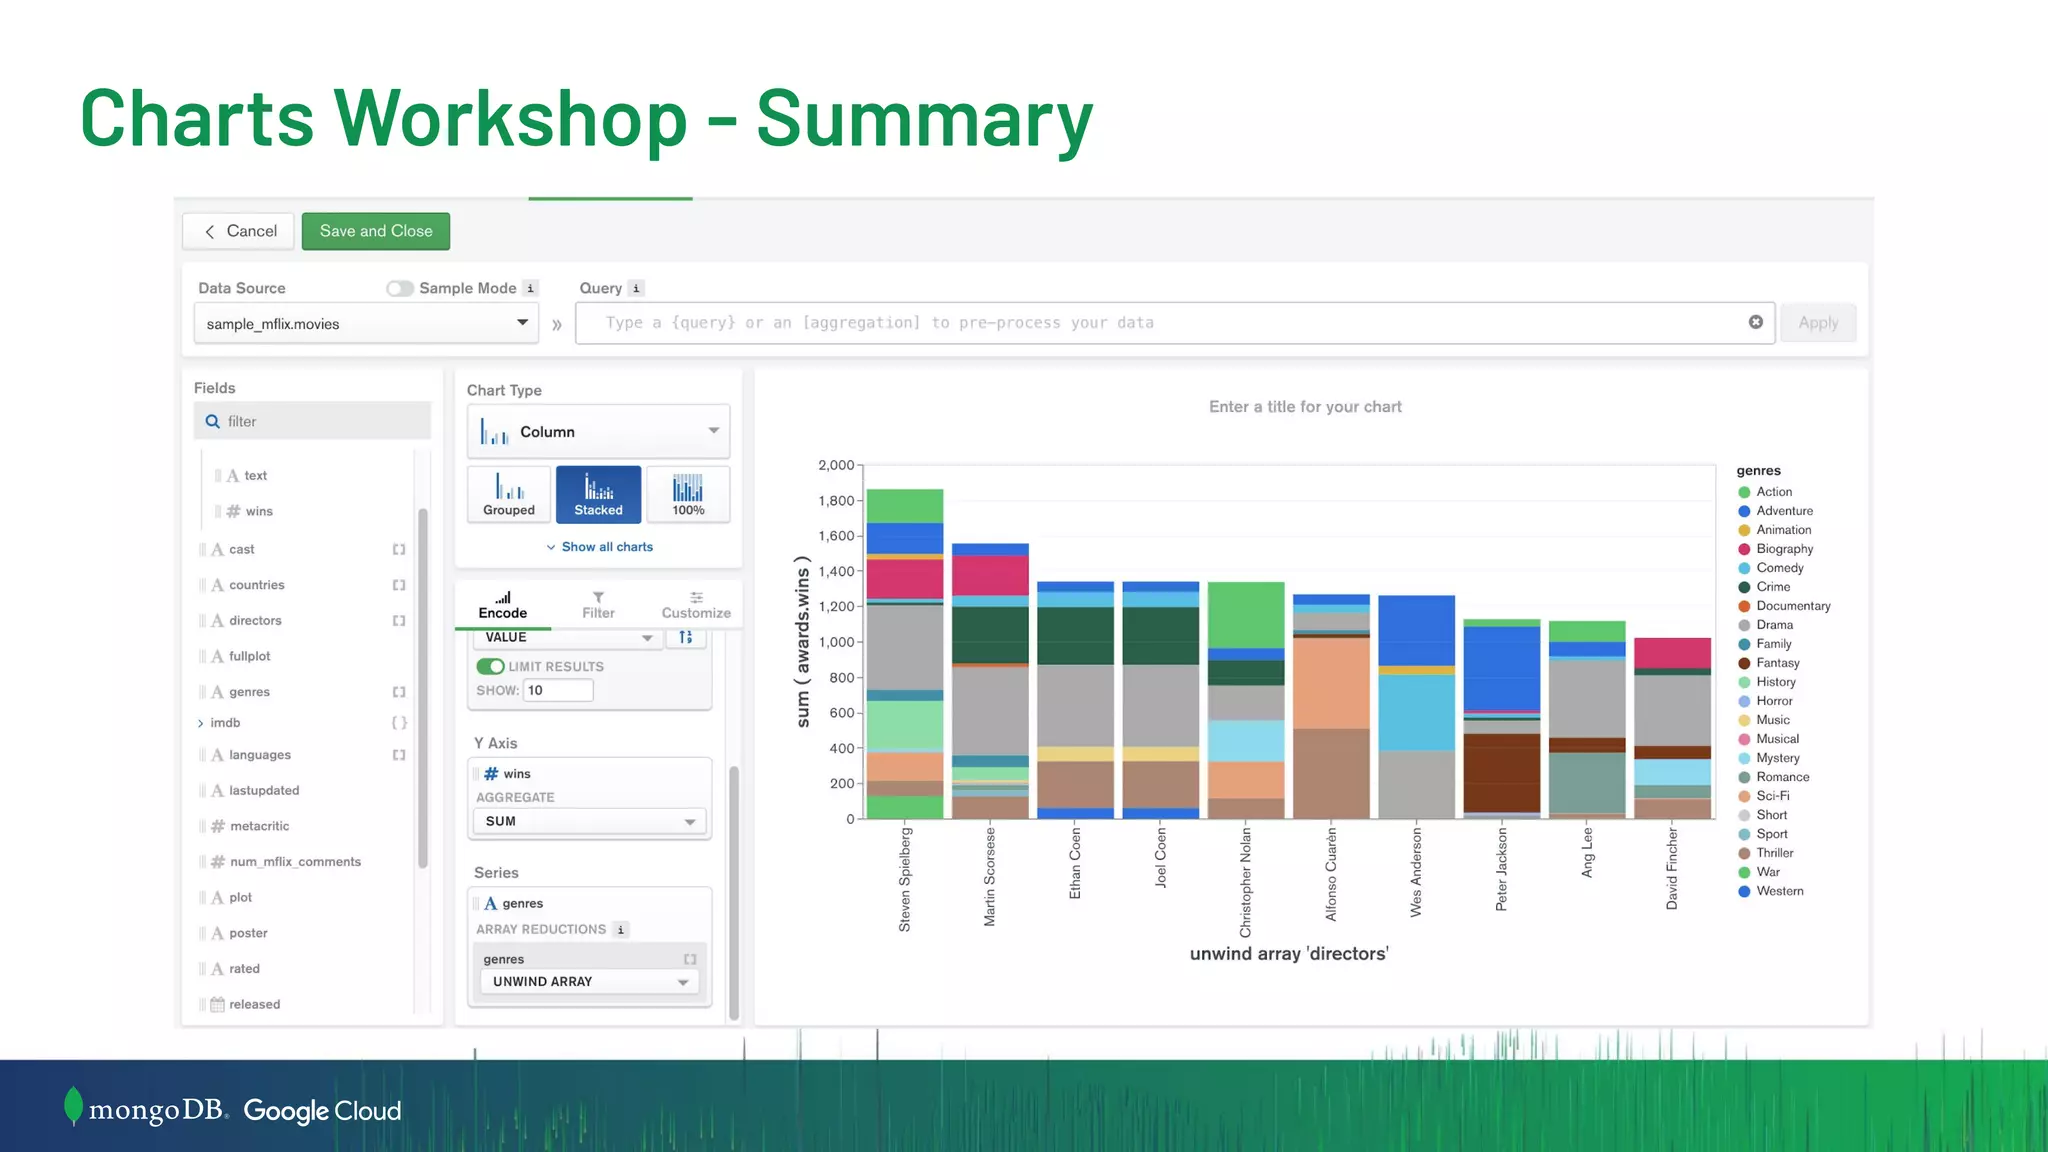Open the SUM aggregate dropdown
This screenshot has width=2048, height=1152.
[x=589, y=821]
